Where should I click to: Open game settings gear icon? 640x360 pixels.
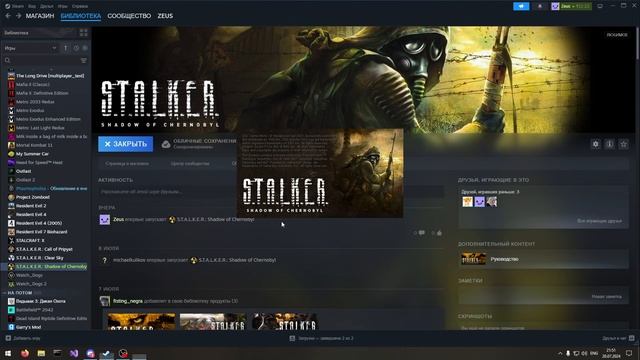(x=596, y=144)
